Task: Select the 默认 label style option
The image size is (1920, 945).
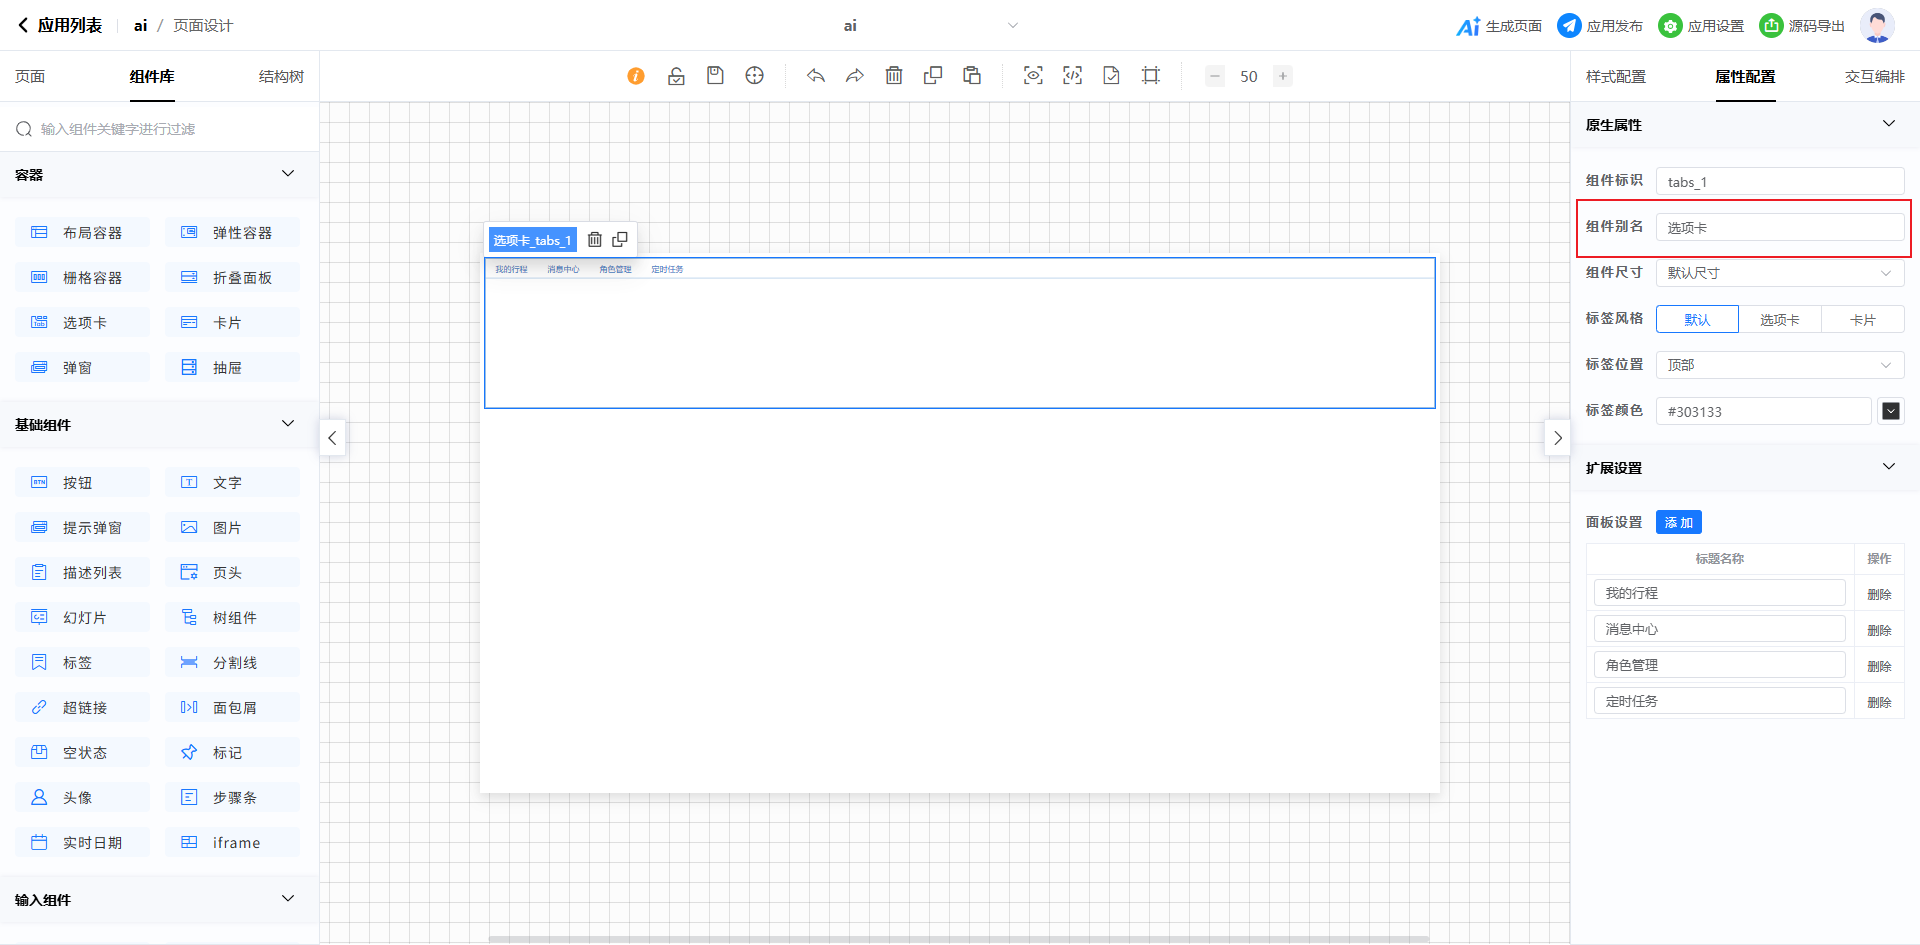Action: (x=1697, y=320)
